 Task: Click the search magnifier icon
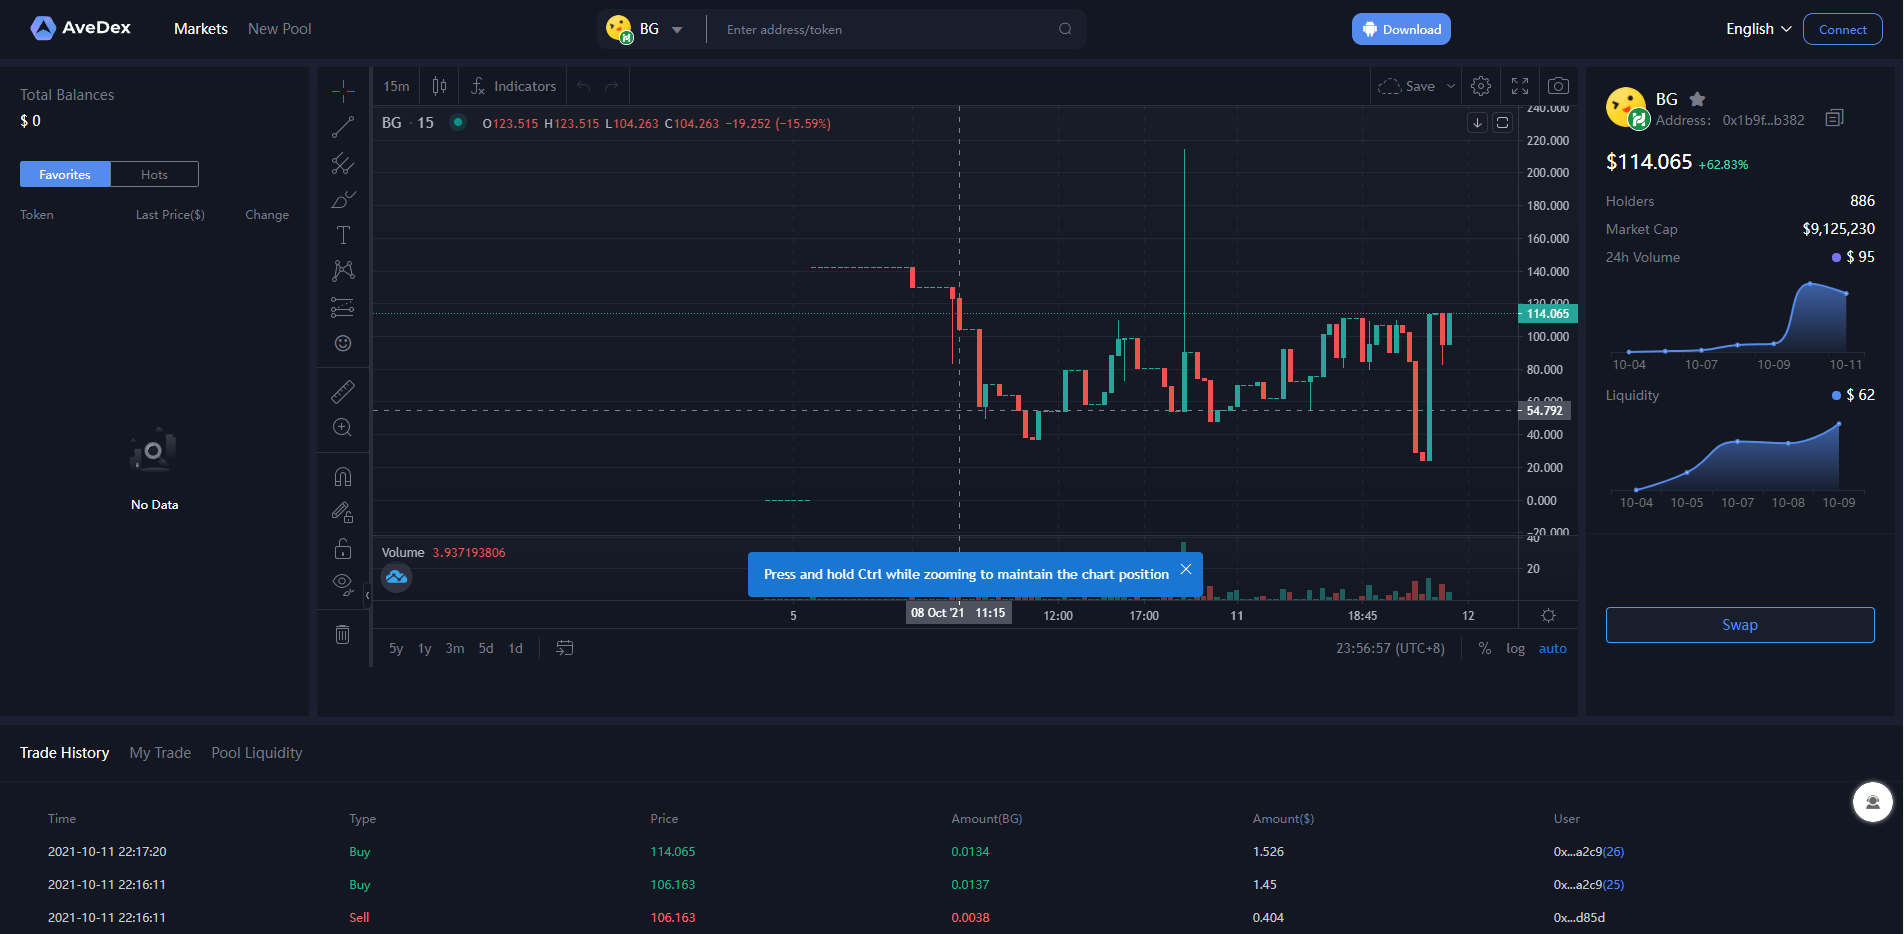(1065, 29)
